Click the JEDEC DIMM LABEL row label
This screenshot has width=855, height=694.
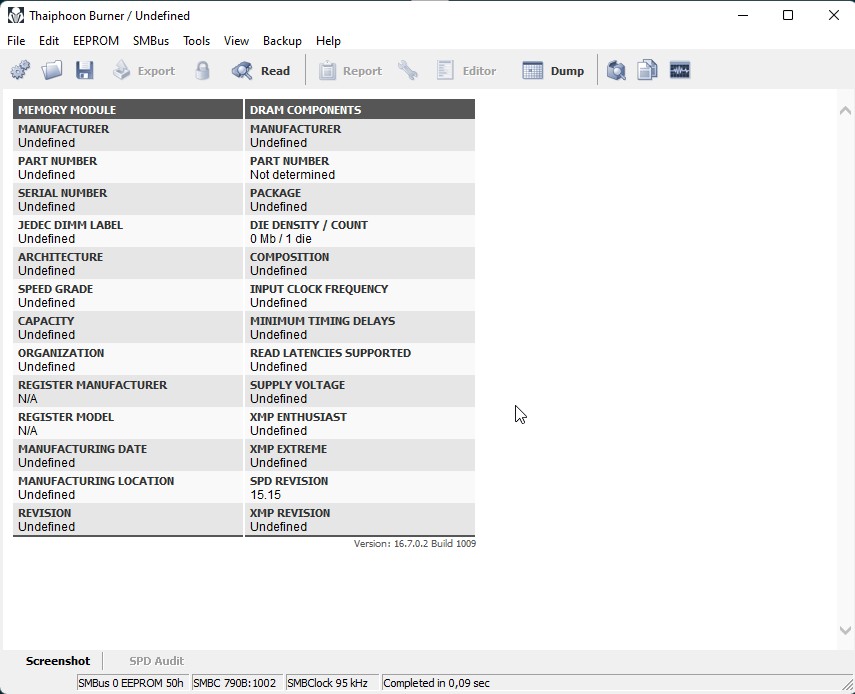70,225
